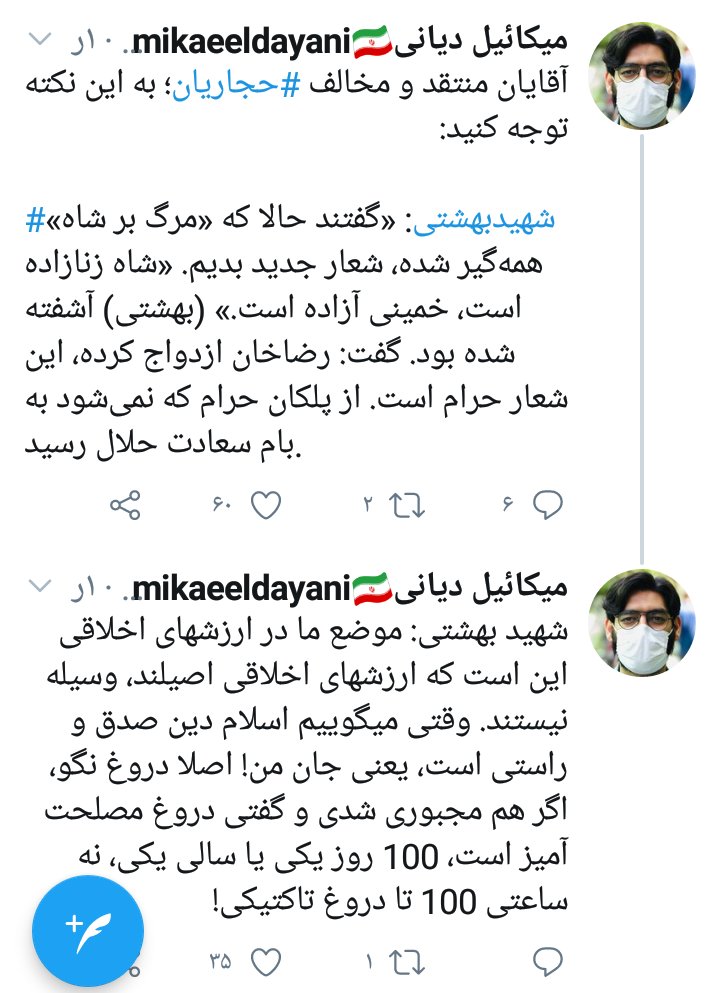Screen dimensions: 720x993
Task: Open میکائیل دیانی name in first tweet
Action: pyautogui.click(x=481, y=42)
